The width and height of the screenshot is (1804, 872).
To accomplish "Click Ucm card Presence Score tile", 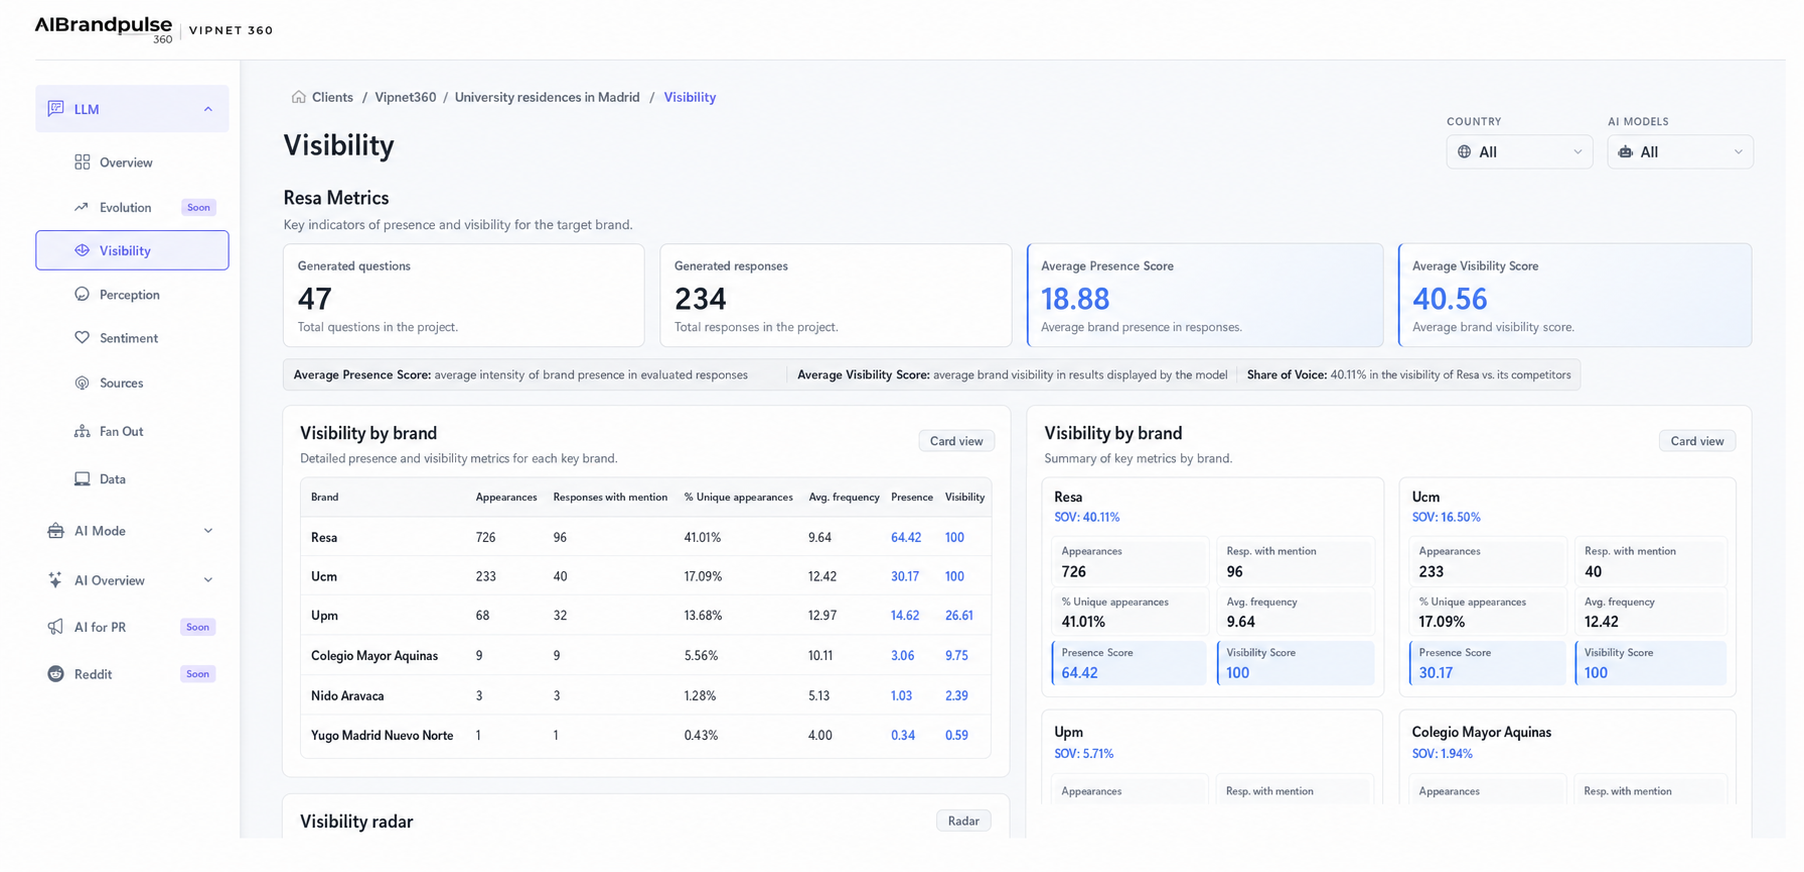I will click(1487, 663).
